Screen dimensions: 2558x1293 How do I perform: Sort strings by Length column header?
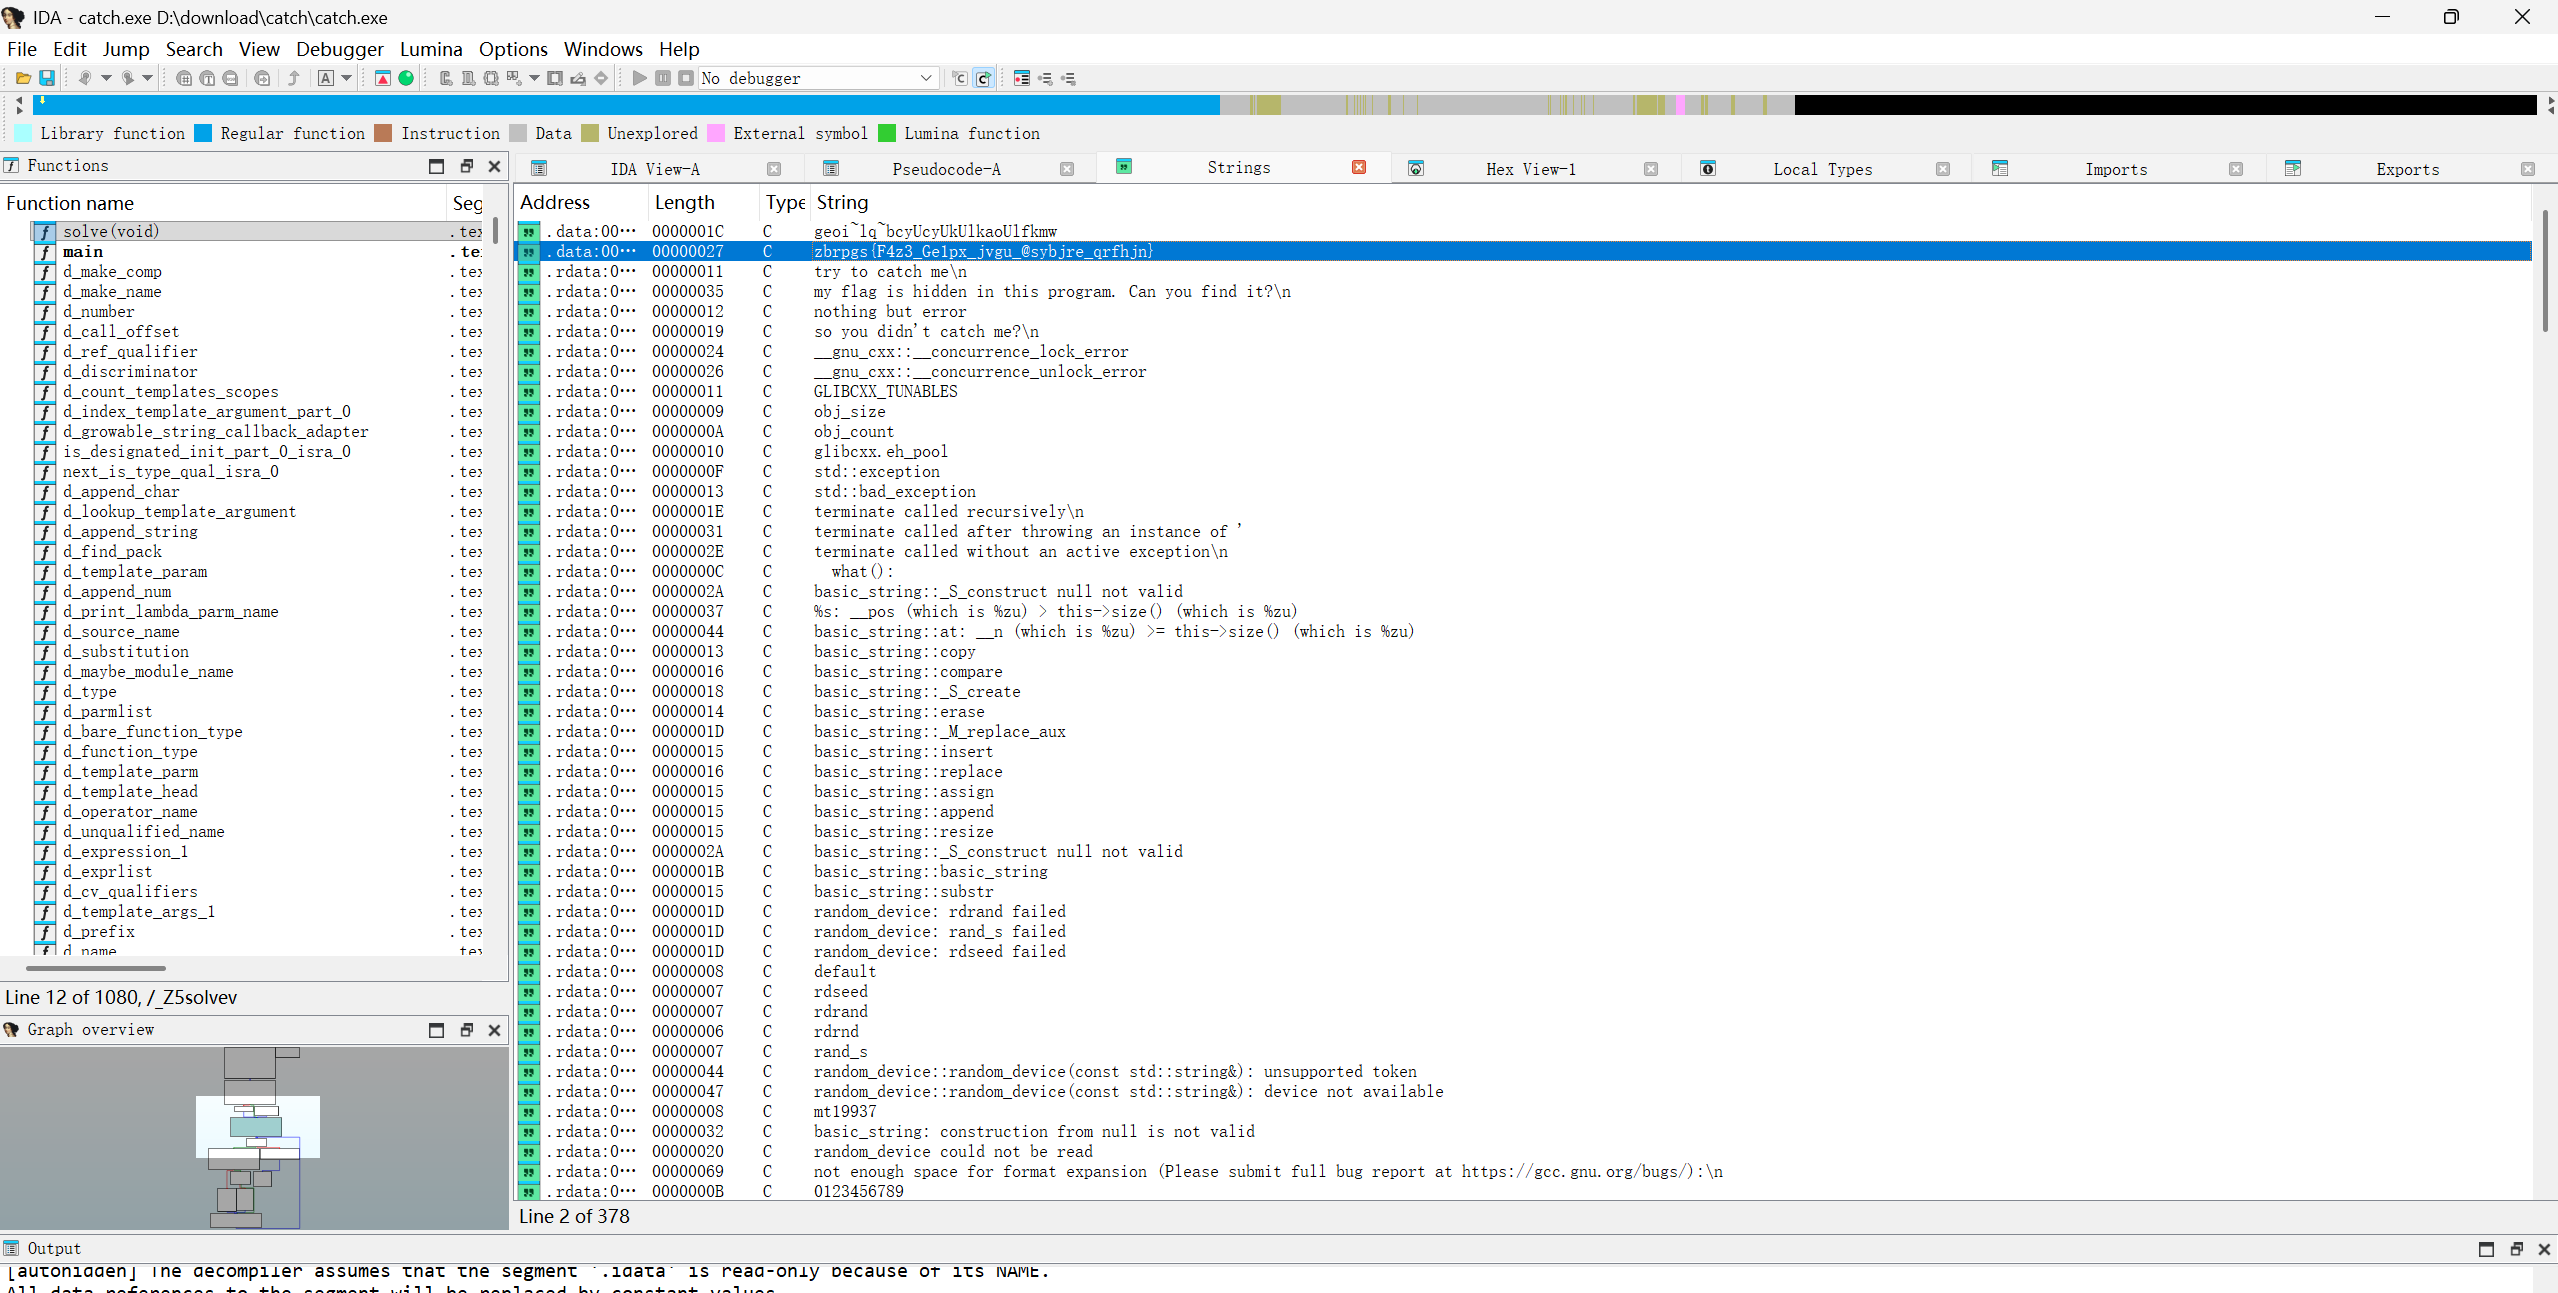point(684,203)
